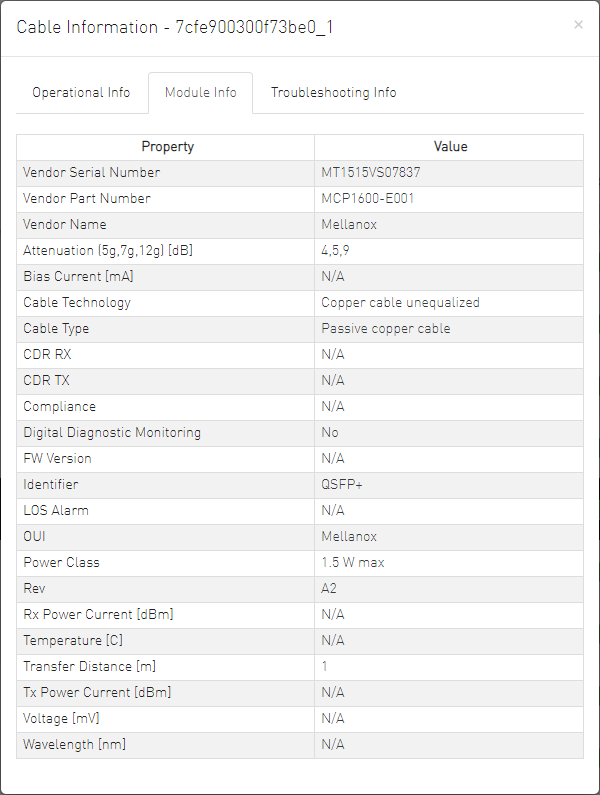
Task: Select the OUI property cell
Action: pyautogui.click(x=35, y=537)
